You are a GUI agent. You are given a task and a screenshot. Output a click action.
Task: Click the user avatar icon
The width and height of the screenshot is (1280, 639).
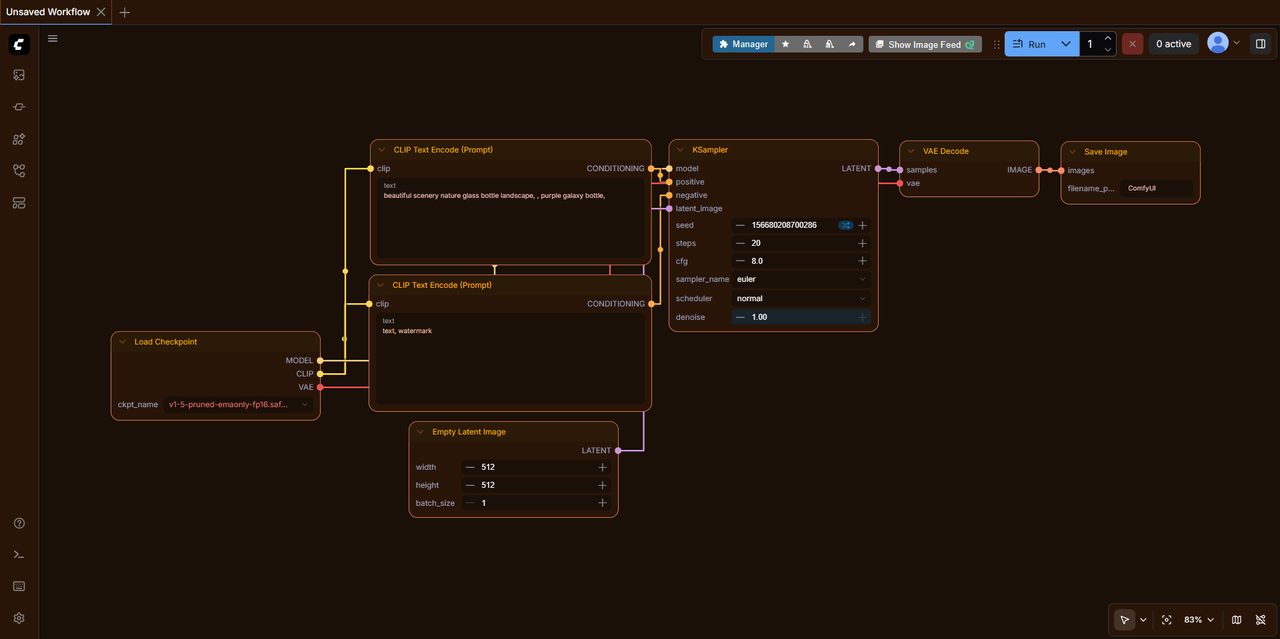pos(1217,43)
